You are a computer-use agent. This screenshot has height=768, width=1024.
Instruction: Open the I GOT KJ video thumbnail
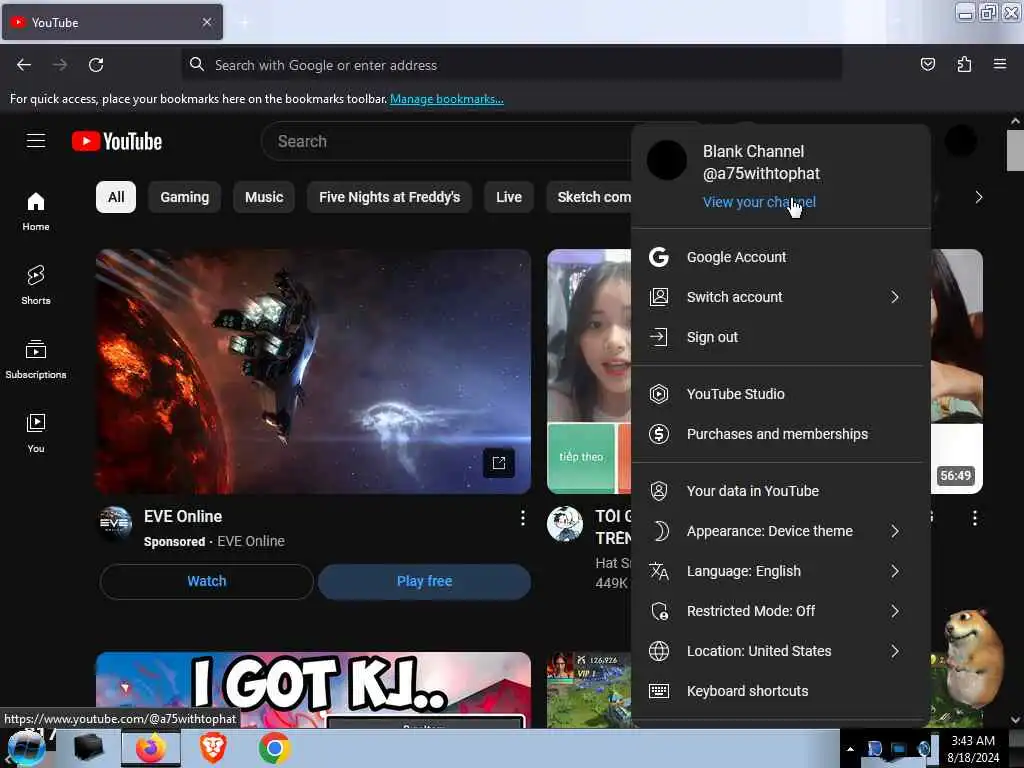tap(313, 690)
